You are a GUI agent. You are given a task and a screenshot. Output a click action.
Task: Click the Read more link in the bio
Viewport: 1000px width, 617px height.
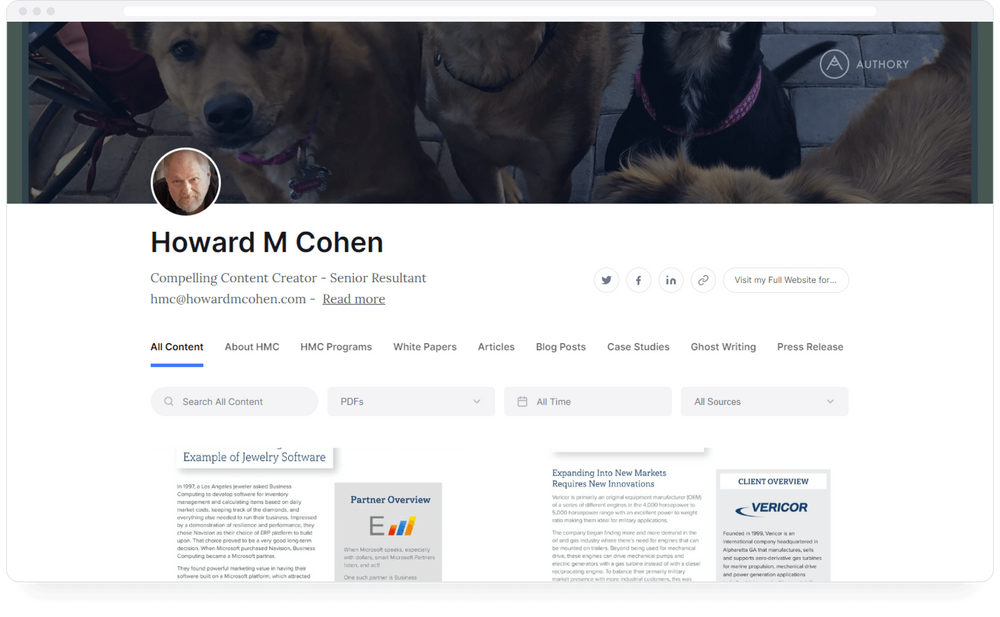pyautogui.click(x=353, y=298)
